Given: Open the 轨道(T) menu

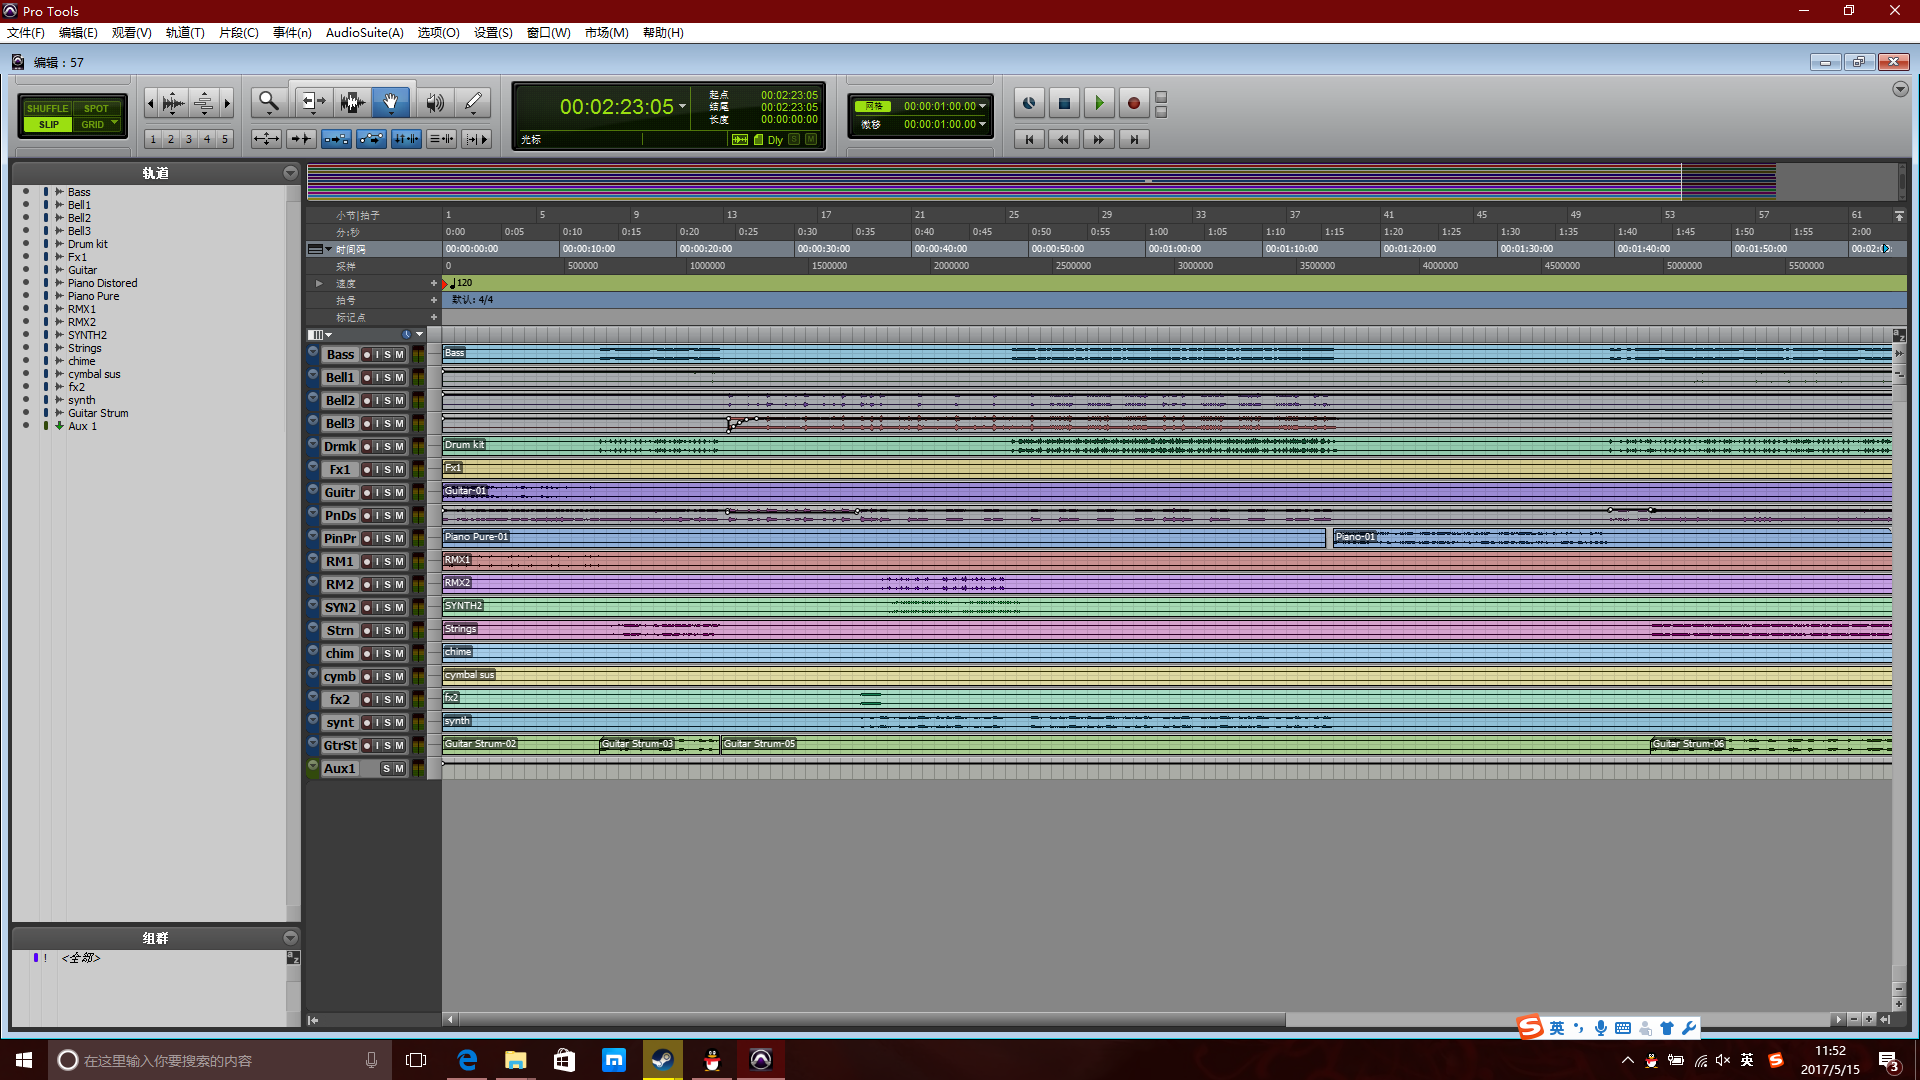Looking at the screenshot, I should (185, 33).
